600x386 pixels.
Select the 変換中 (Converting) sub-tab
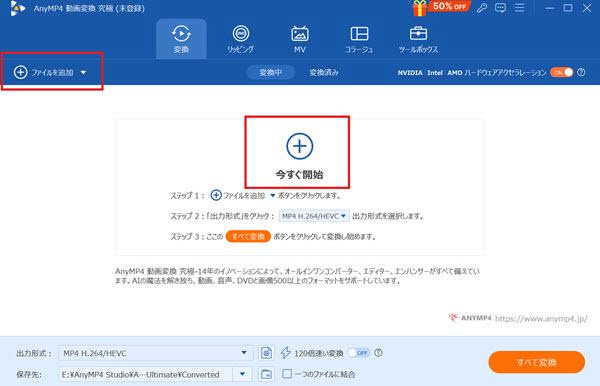pos(271,72)
